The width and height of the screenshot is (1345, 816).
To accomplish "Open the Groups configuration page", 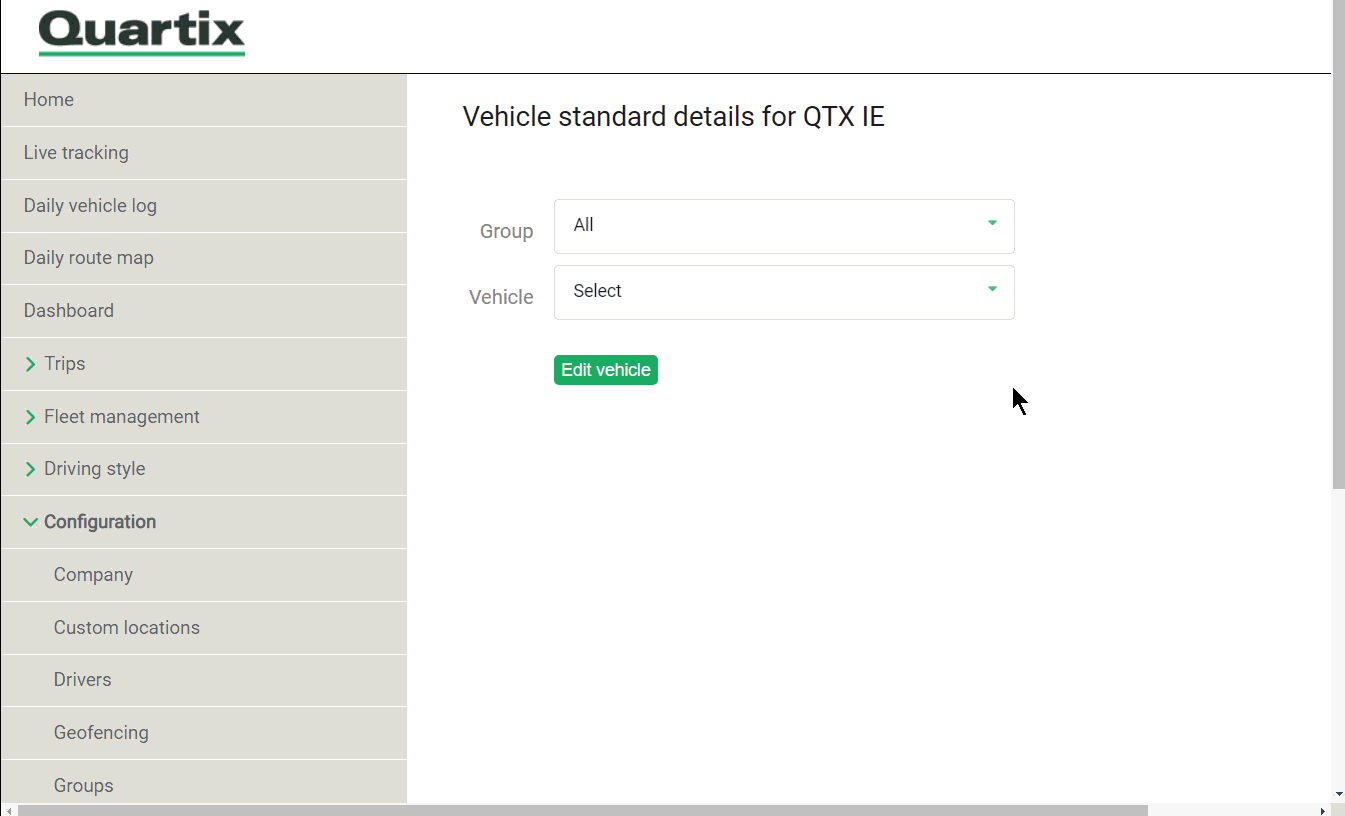I will (x=204, y=783).
